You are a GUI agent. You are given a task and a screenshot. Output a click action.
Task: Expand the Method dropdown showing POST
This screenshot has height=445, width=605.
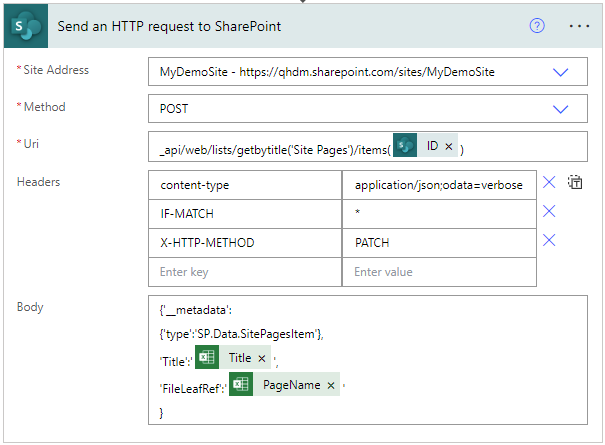point(560,109)
